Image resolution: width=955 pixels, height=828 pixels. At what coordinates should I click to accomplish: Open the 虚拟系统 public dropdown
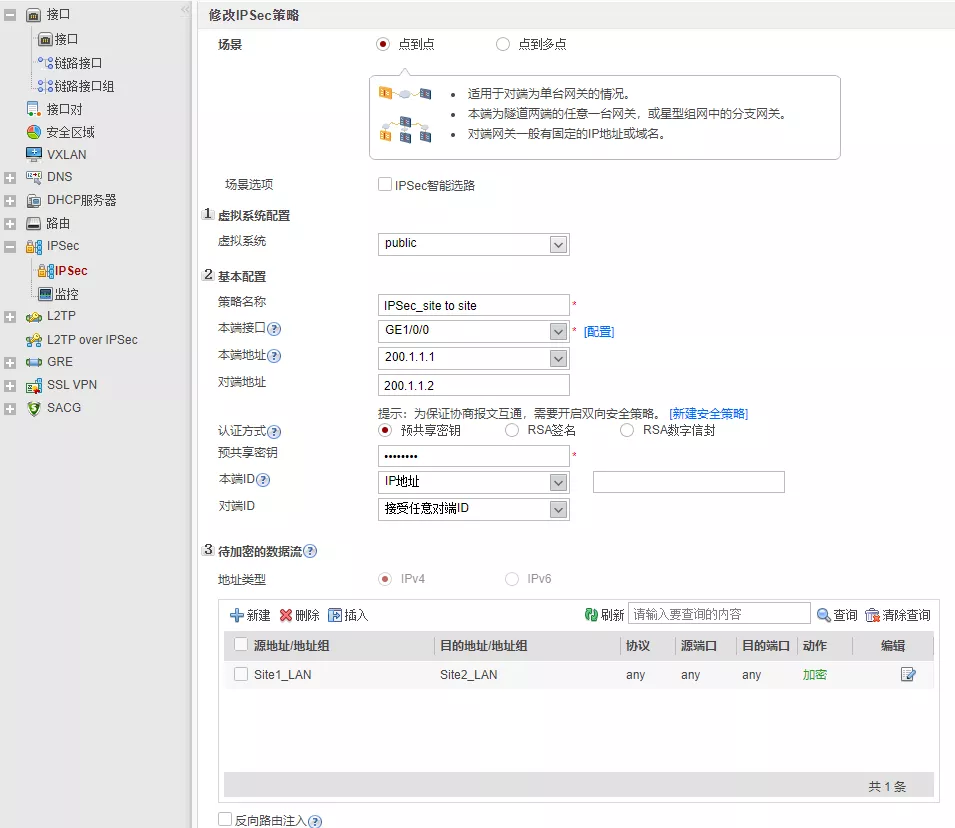coord(558,244)
